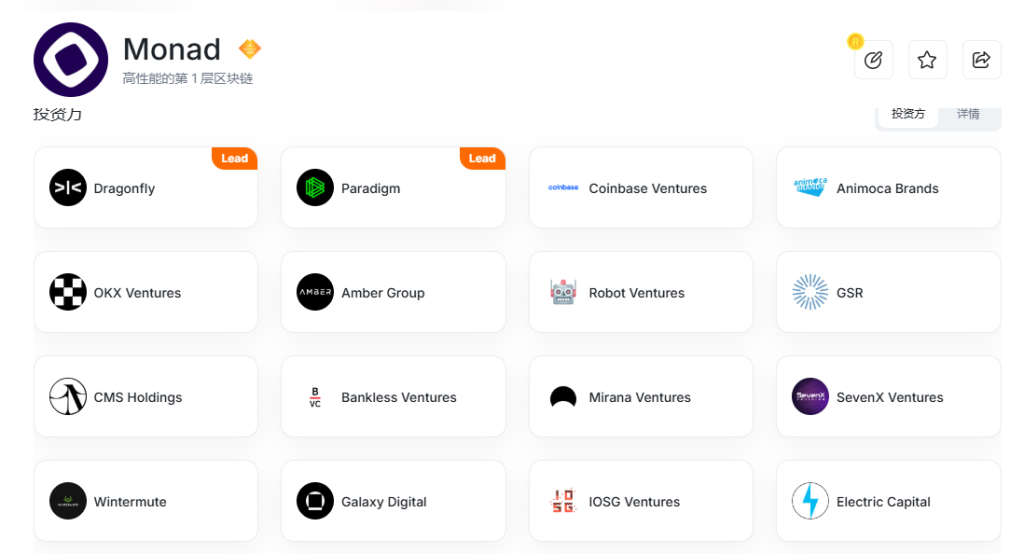Select the SevenX Ventures card
Image resolution: width=1024 pixels, height=554 pixels.
889,397
